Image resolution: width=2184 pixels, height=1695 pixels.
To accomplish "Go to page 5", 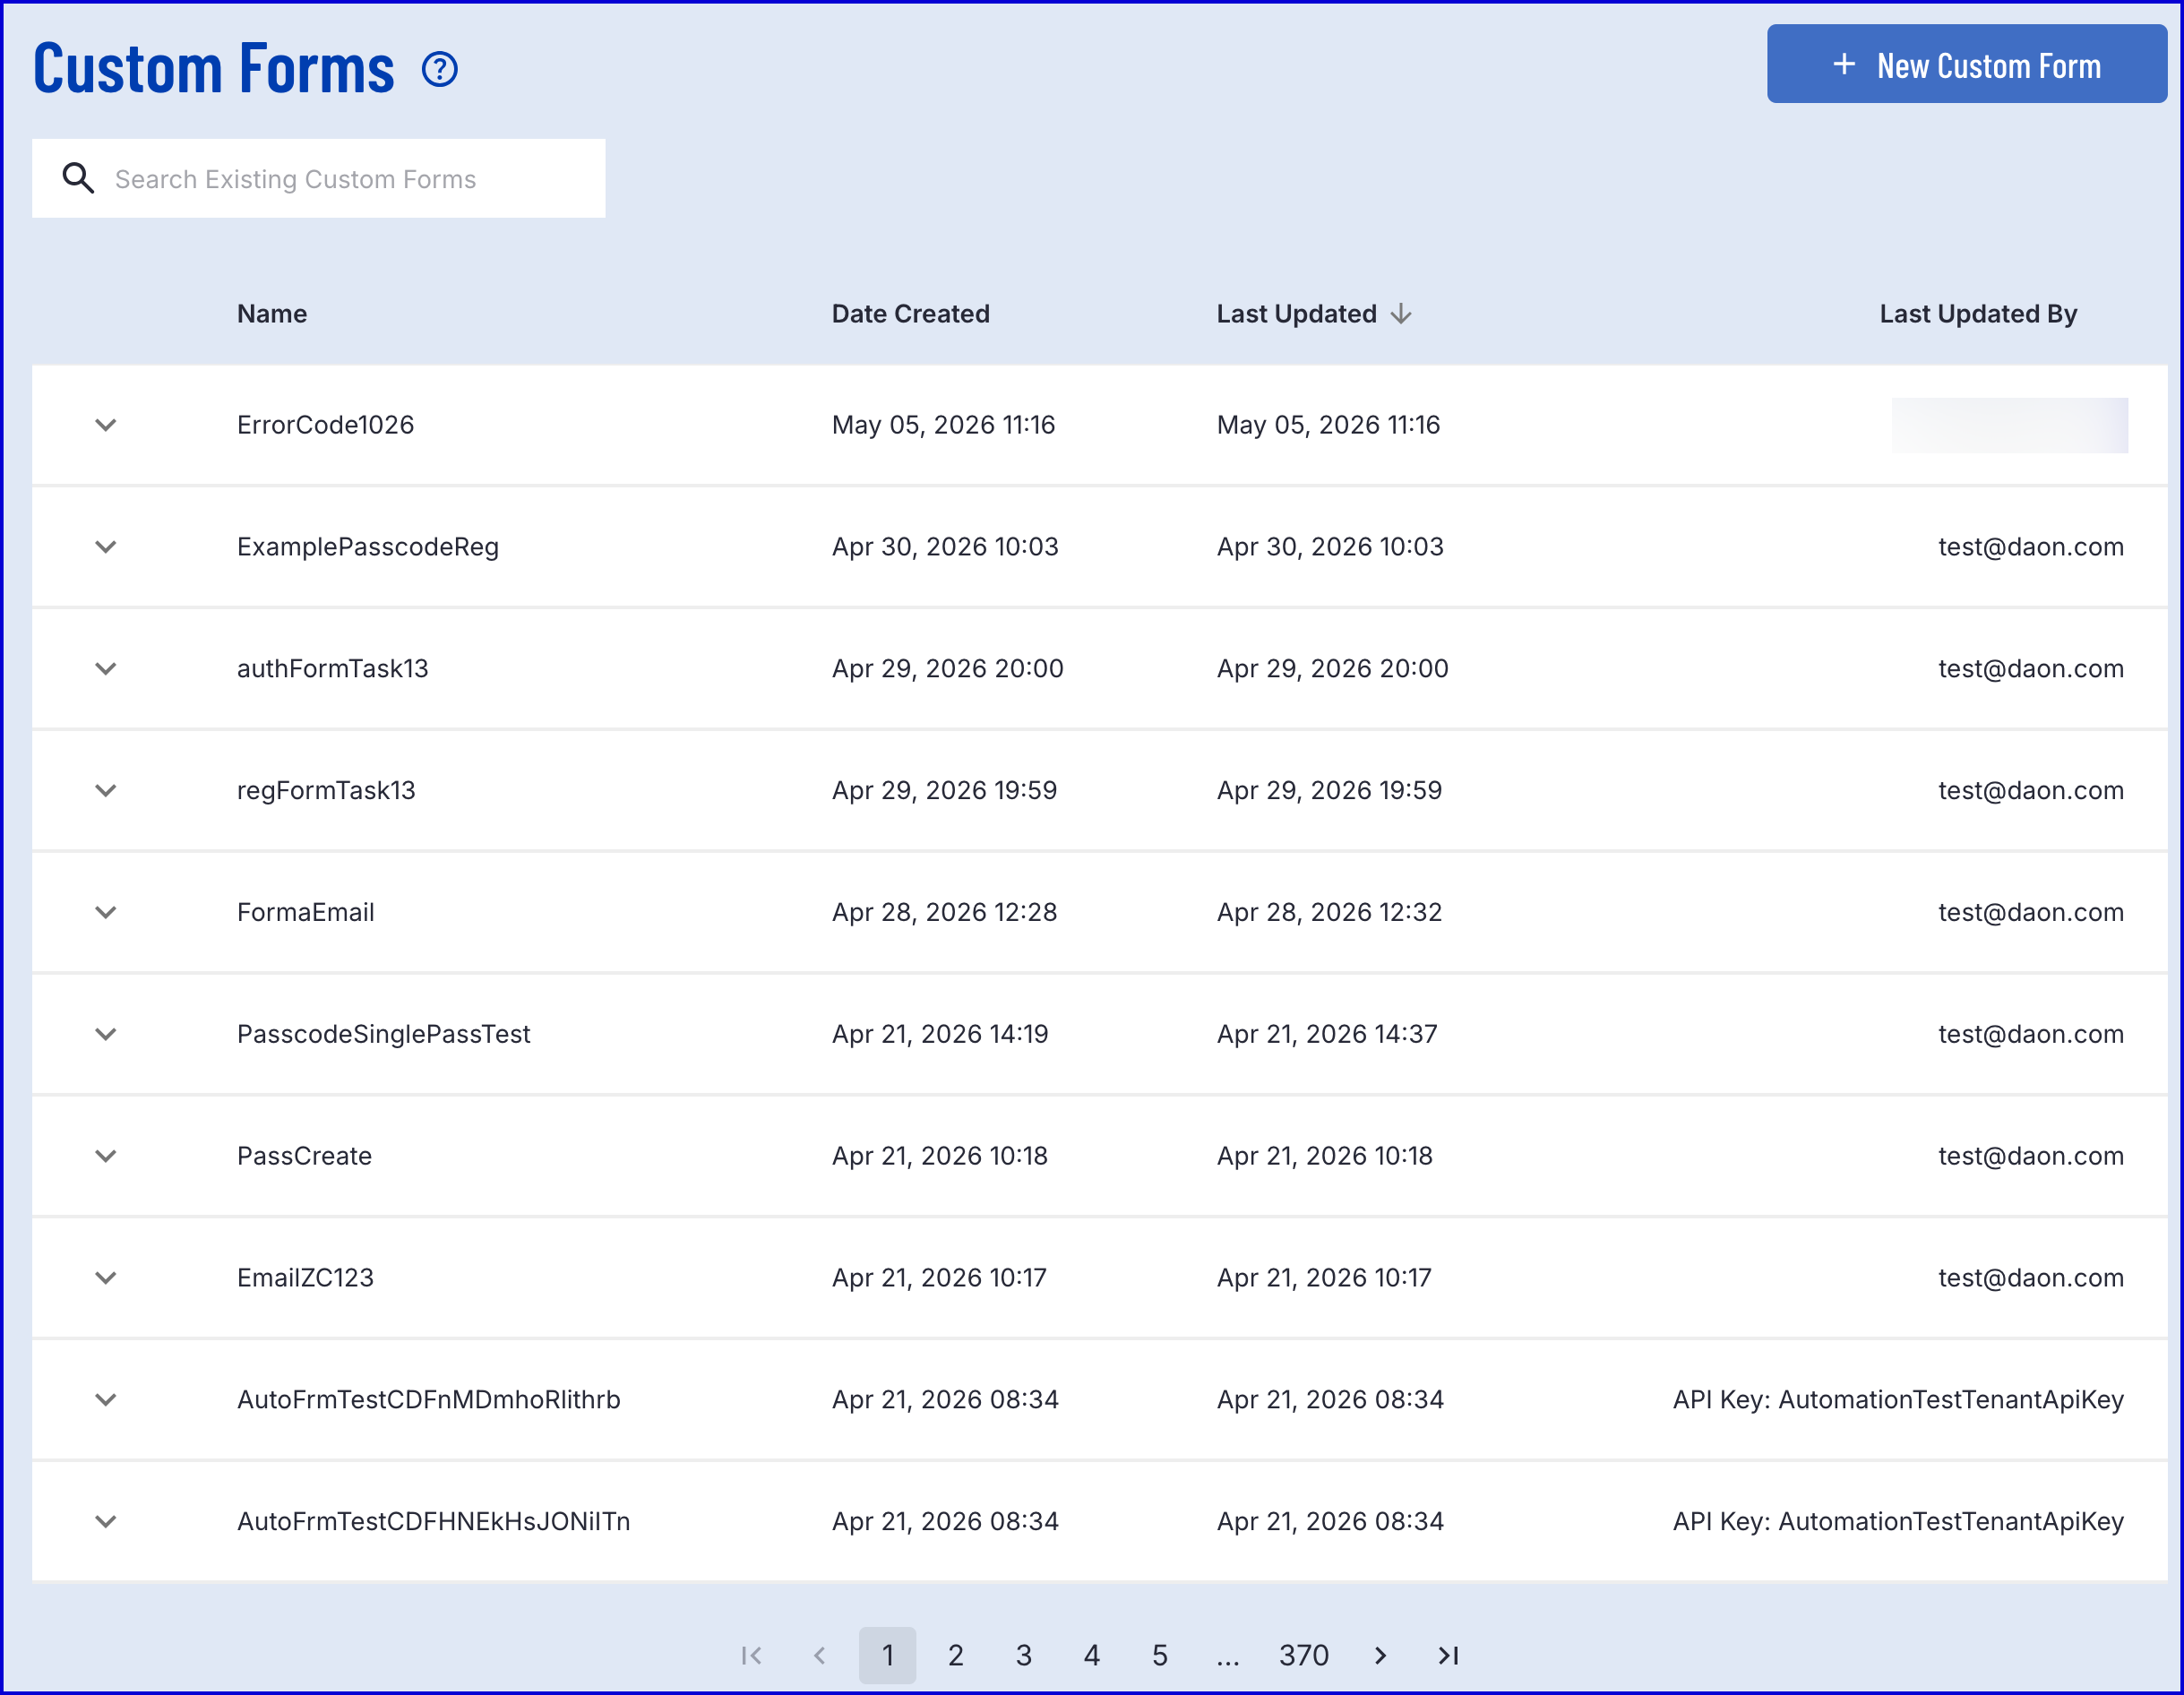I will click(x=1160, y=1656).
